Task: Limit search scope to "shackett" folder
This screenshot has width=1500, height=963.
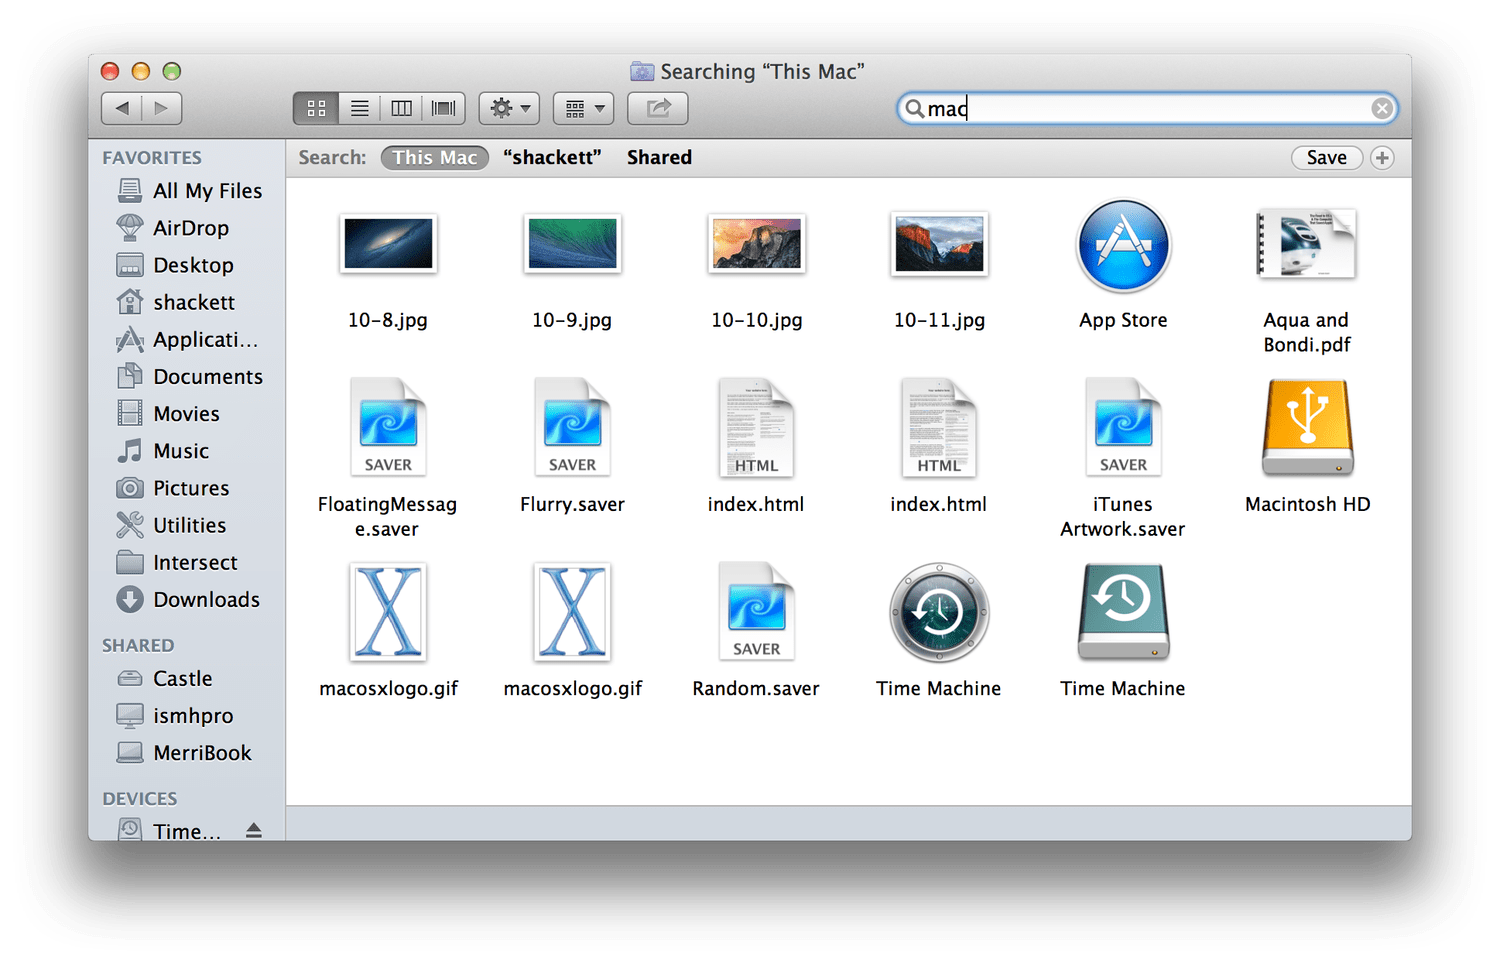Action: (x=552, y=158)
